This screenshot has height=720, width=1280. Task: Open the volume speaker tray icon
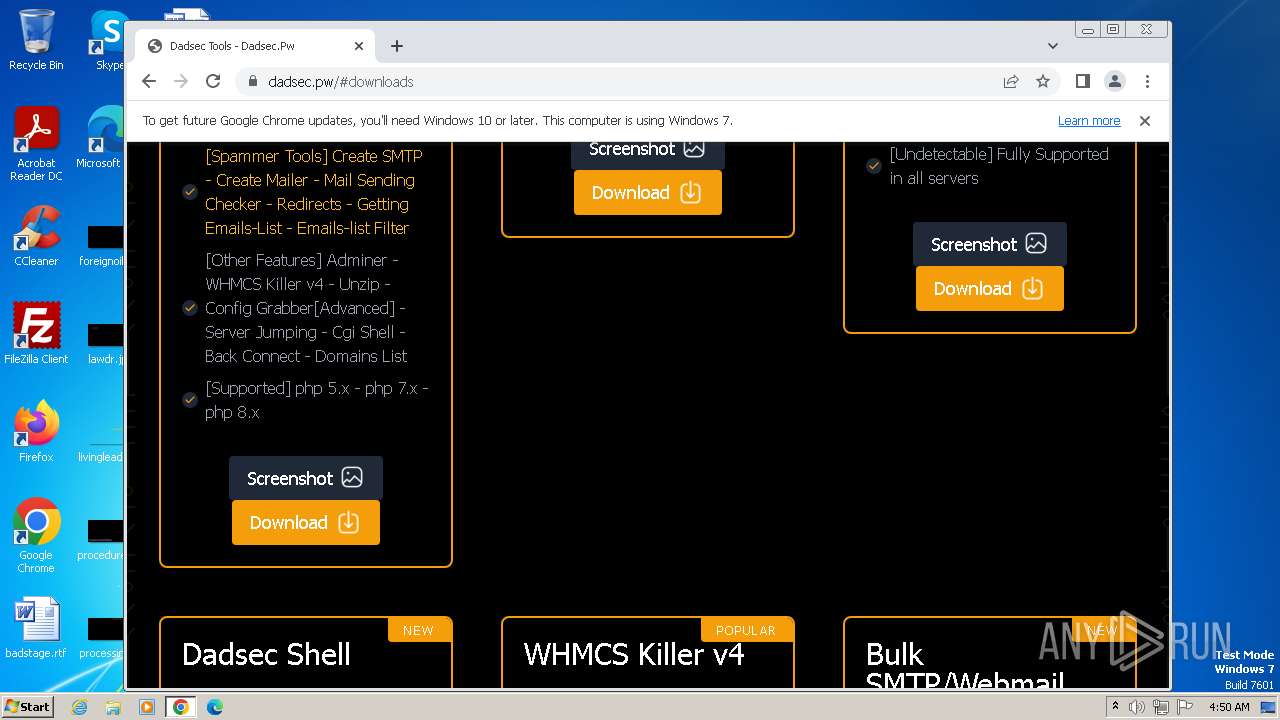1137,707
